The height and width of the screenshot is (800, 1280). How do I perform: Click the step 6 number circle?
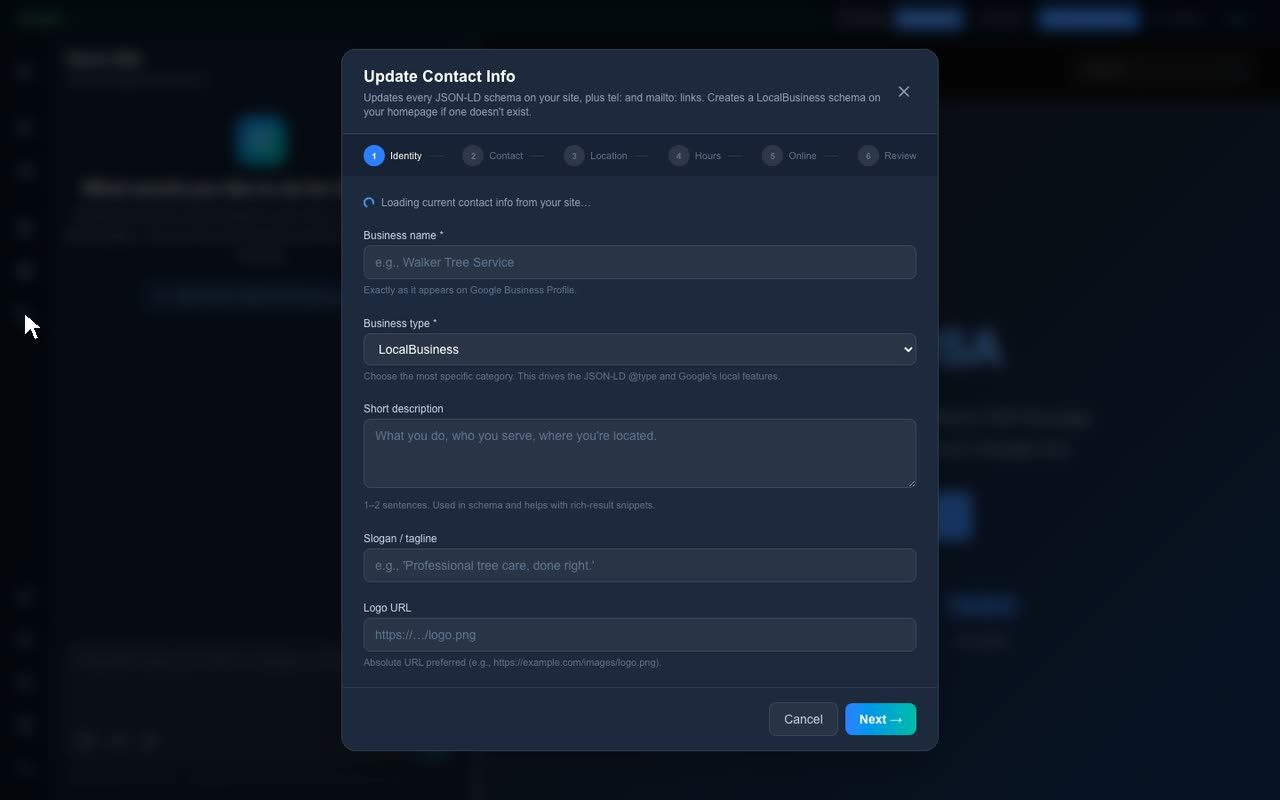pos(868,156)
